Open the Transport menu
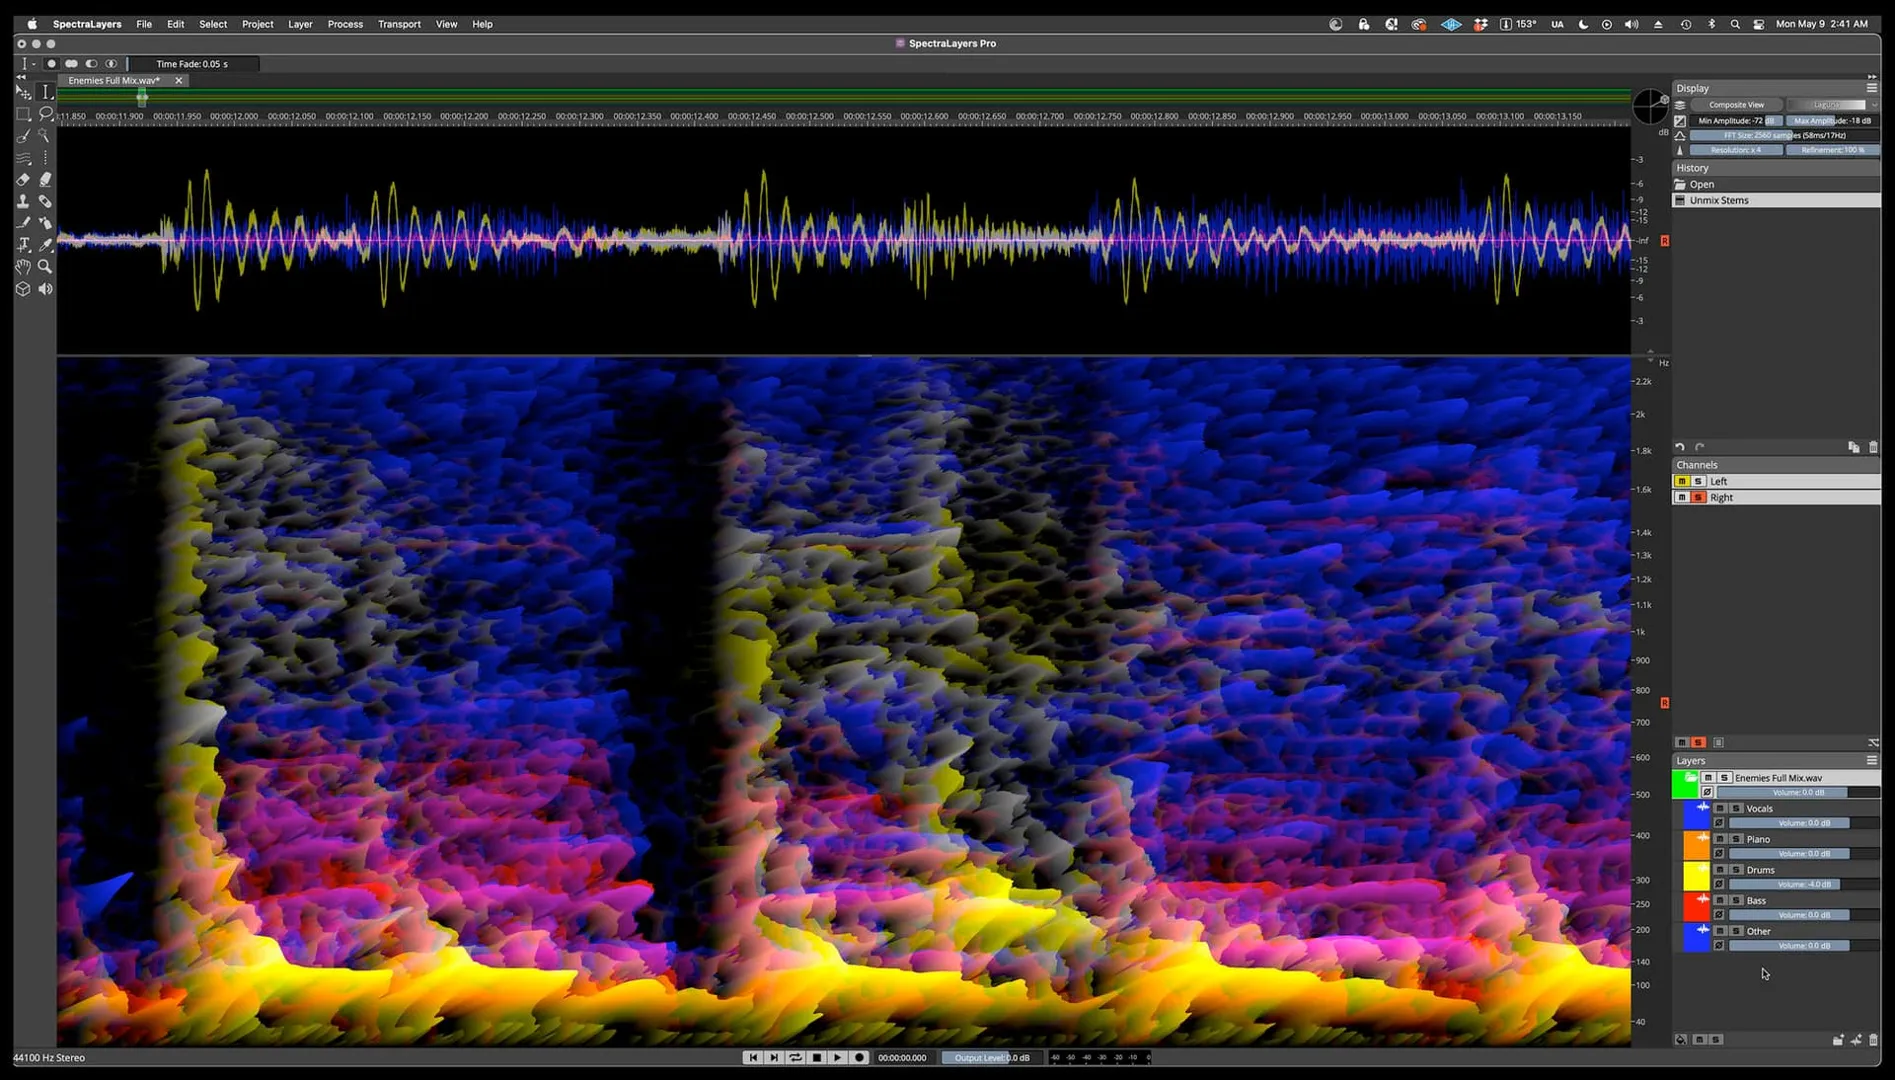 (x=399, y=24)
